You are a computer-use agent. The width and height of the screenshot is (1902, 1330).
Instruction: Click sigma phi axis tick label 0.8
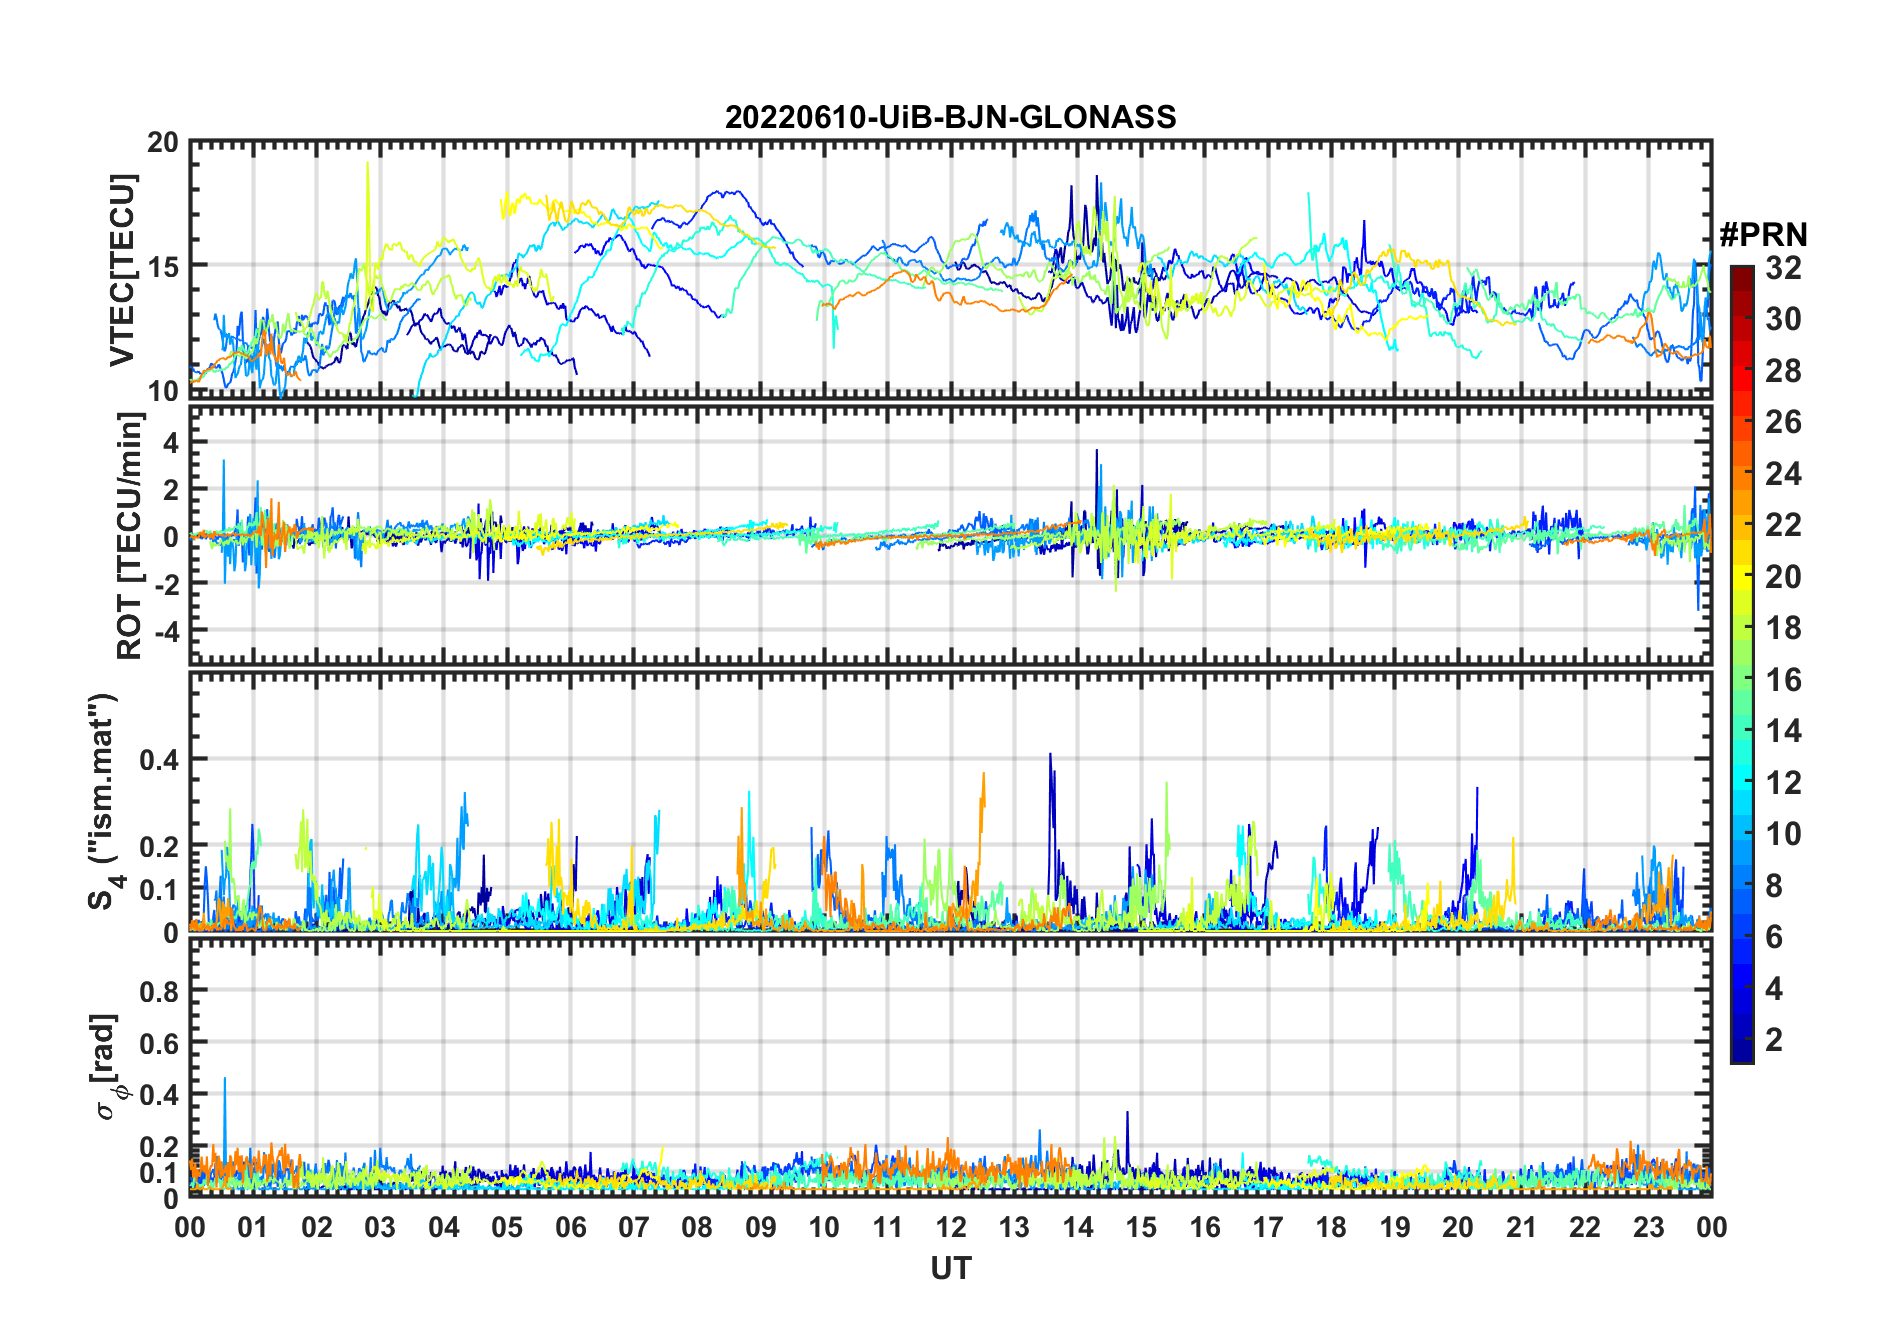pyautogui.click(x=159, y=991)
